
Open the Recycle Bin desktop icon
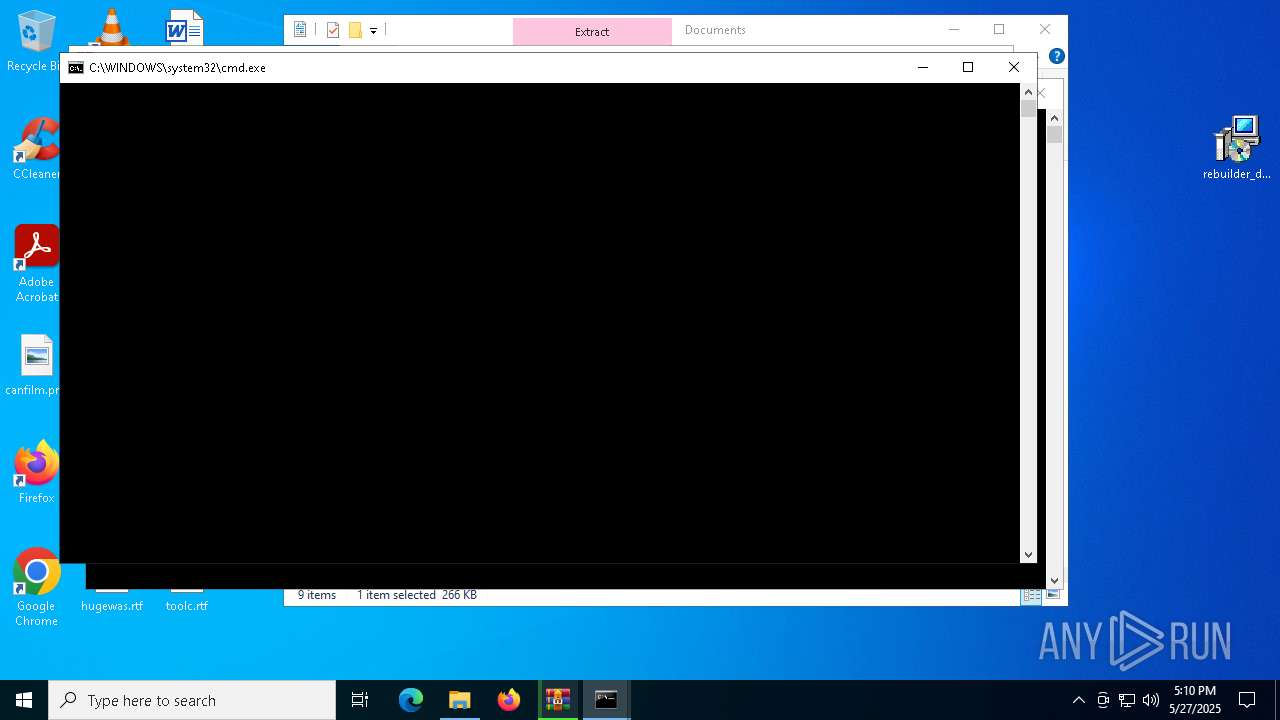tap(36, 40)
